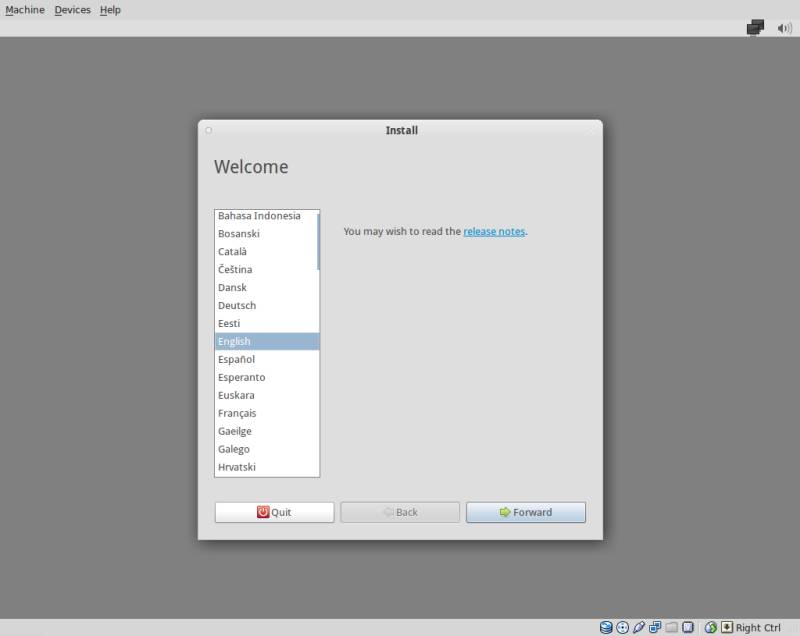
Task: Select the highlighted English language
Action: pos(267,341)
